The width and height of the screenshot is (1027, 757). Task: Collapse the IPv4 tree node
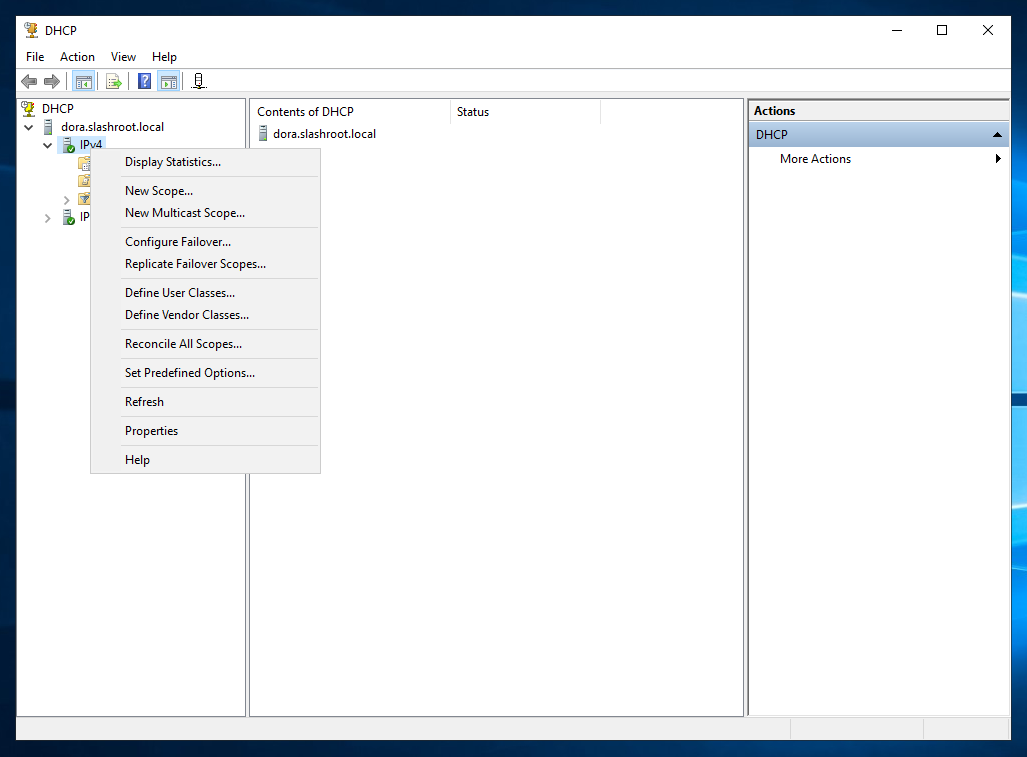(47, 146)
